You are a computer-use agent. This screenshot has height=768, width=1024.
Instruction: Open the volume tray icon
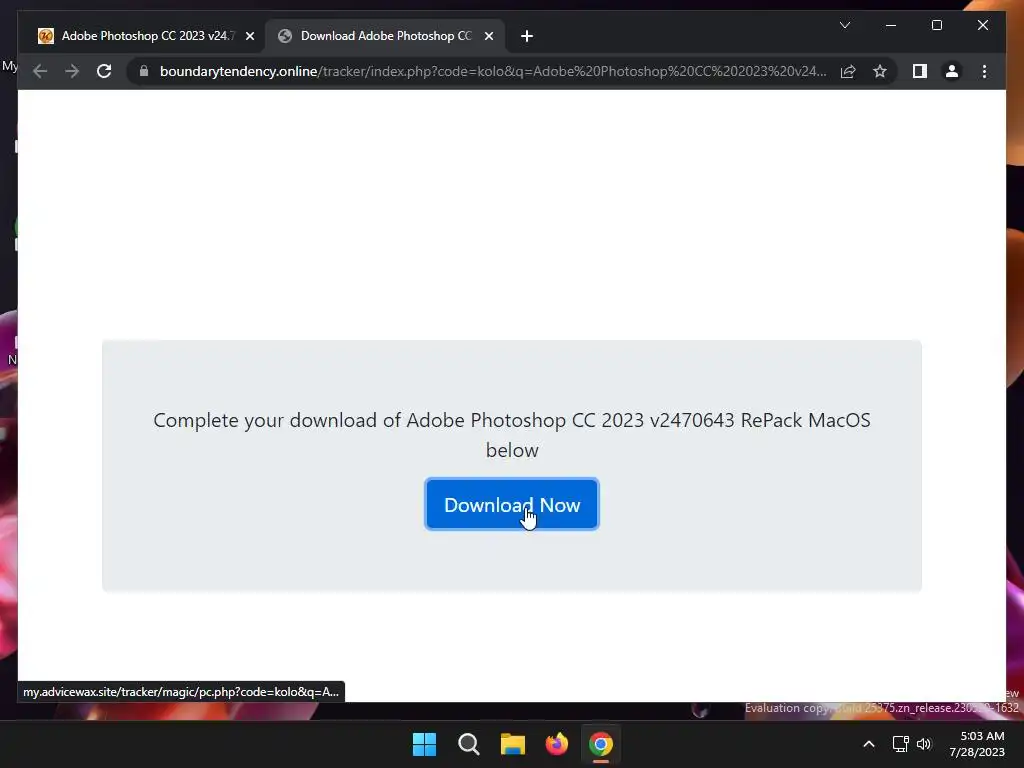tap(923, 744)
